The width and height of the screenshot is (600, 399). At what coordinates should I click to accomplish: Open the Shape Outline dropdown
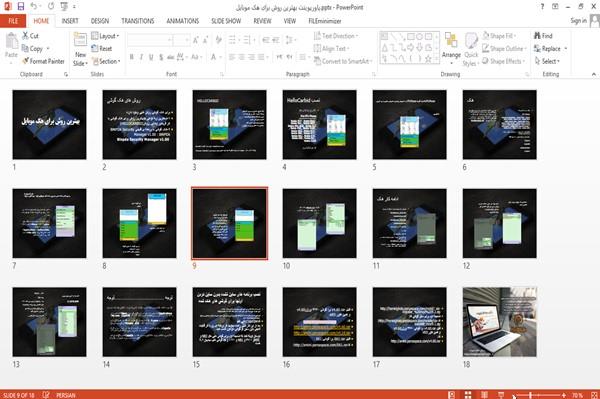click(x=504, y=49)
